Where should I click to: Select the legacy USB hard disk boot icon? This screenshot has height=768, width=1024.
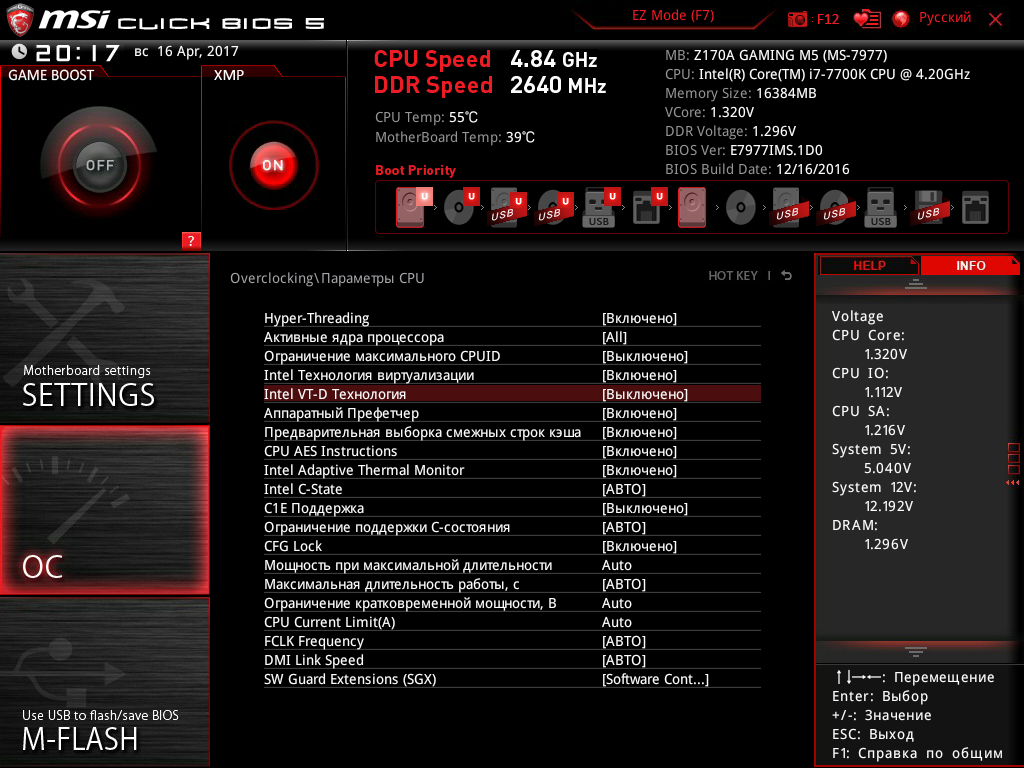[x=787, y=208]
